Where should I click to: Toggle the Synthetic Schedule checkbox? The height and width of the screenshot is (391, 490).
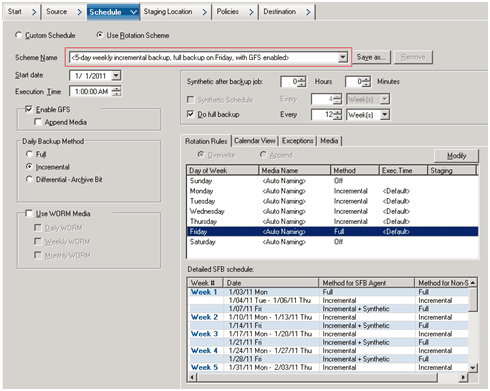[x=191, y=100]
